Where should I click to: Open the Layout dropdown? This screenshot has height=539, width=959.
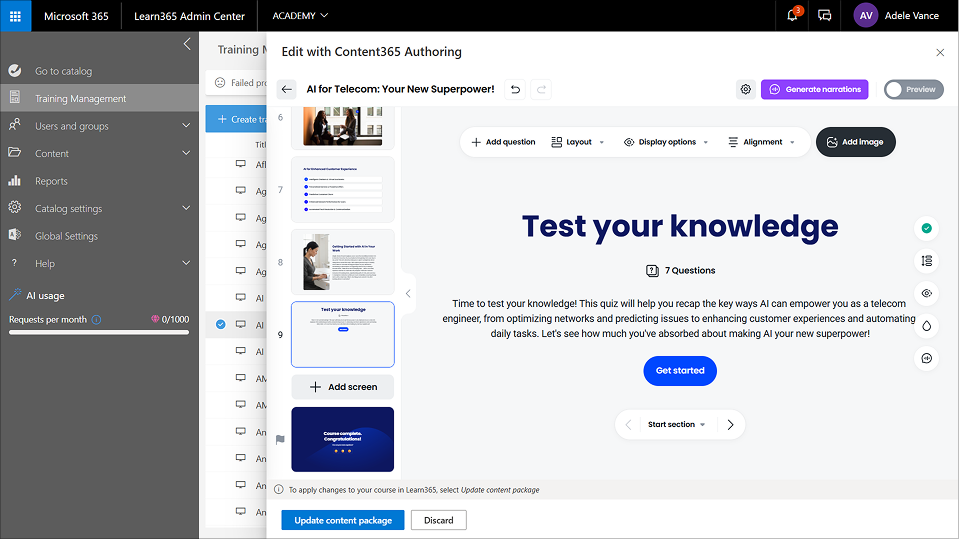[578, 142]
